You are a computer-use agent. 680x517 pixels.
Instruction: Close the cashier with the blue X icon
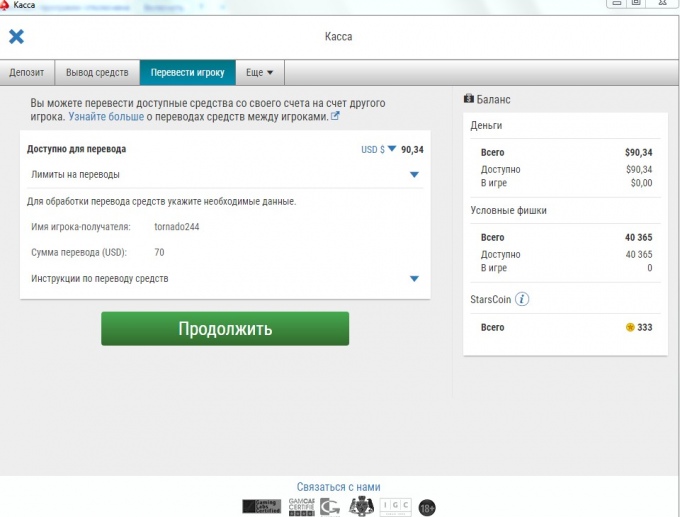(16, 37)
